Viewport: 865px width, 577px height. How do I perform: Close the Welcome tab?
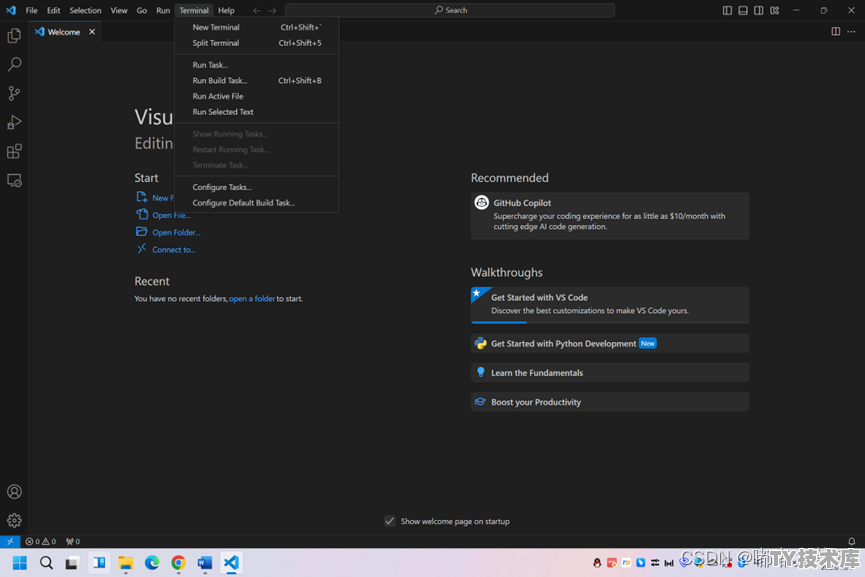[x=92, y=31]
